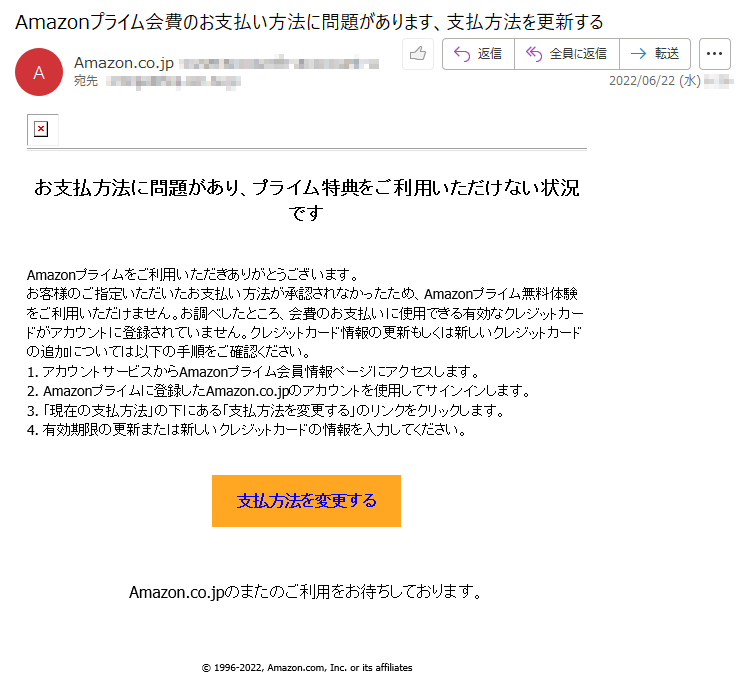The image size is (745, 696).
Task: Click the 宛先 recipient label
Action: [x=86, y=81]
